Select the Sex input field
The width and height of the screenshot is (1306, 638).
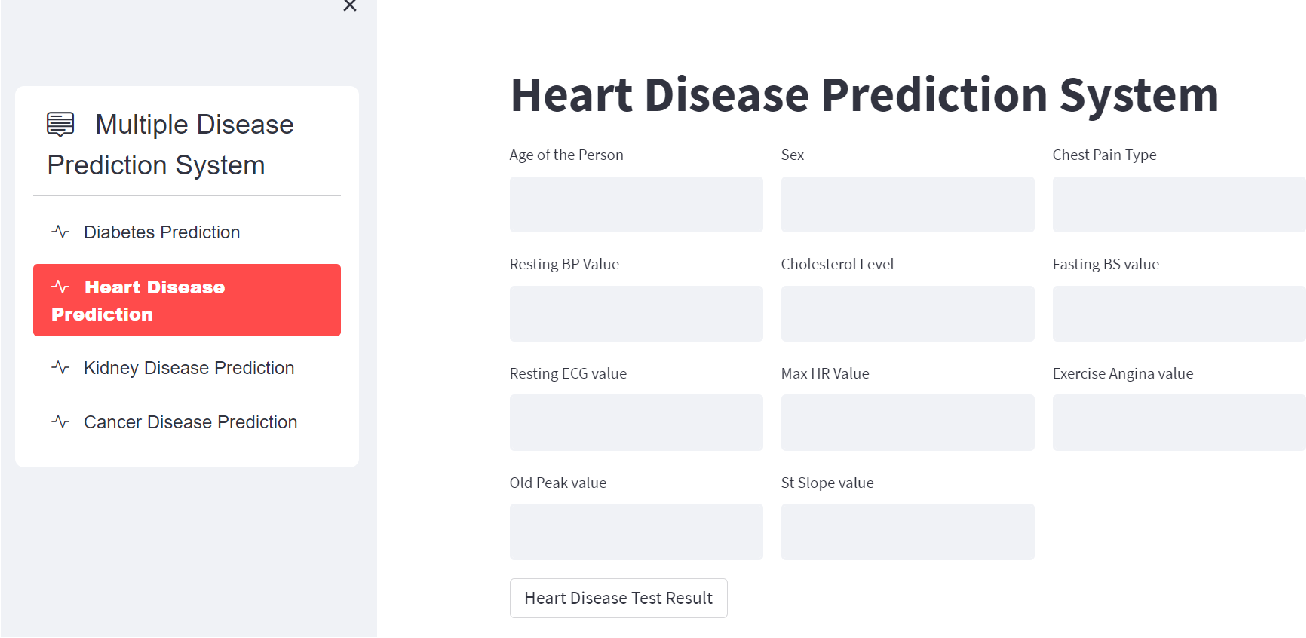907,204
